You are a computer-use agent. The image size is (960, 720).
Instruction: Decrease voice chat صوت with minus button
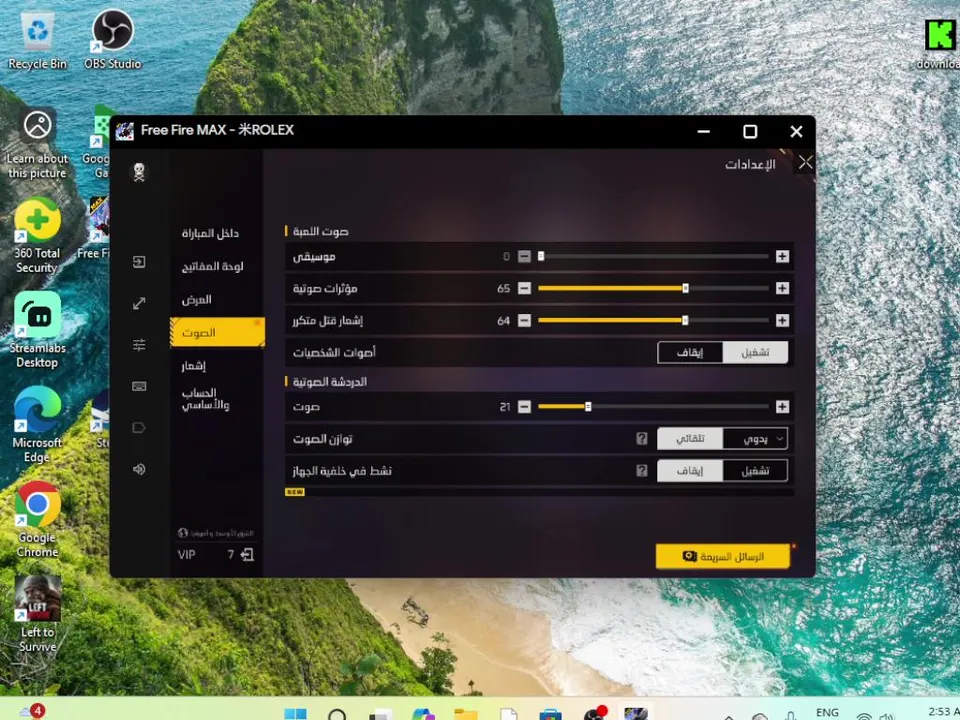(x=524, y=407)
